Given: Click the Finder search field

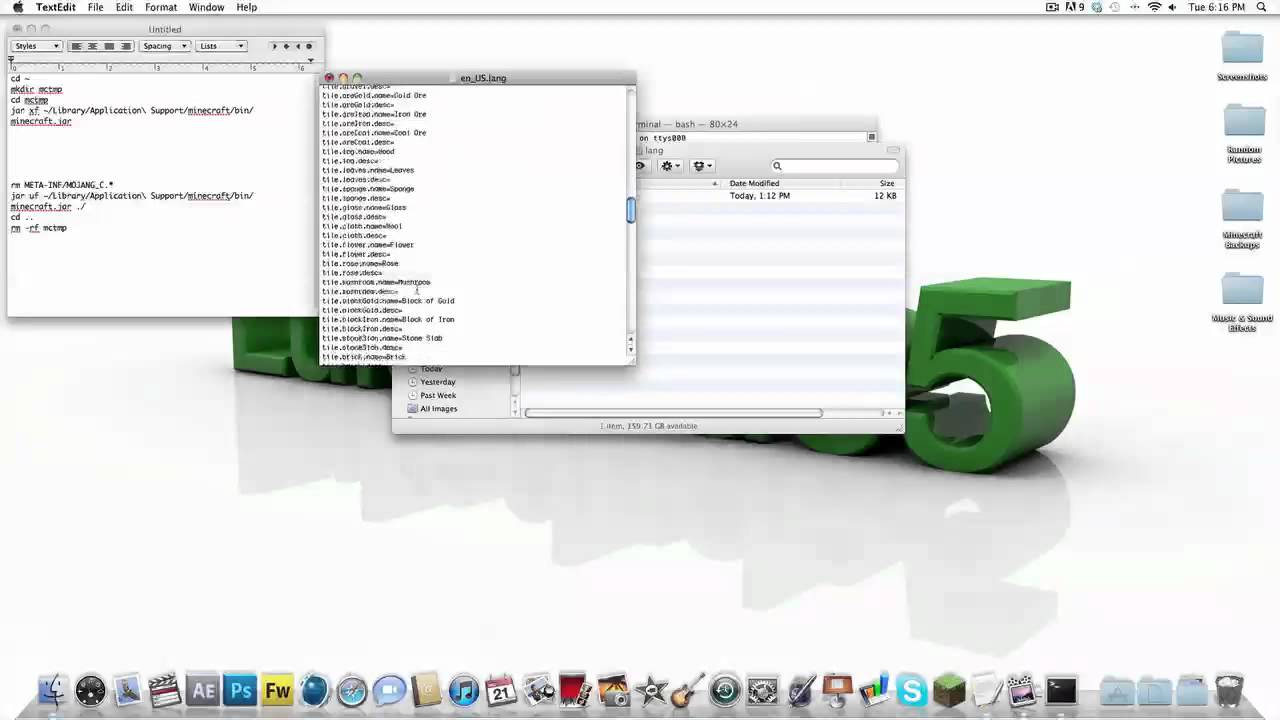Looking at the screenshot, I should click(x=834, y=166).
